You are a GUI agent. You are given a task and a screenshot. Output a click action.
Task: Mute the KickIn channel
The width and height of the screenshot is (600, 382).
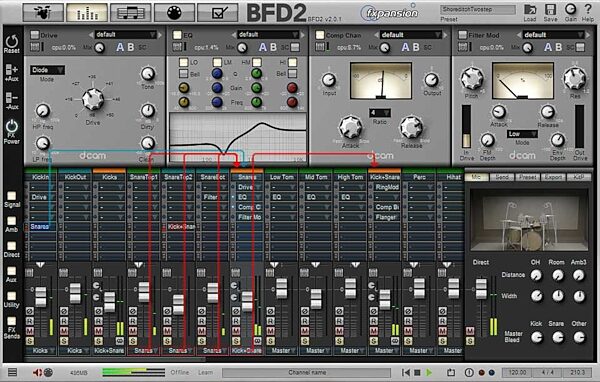click(x=30, y=331)
